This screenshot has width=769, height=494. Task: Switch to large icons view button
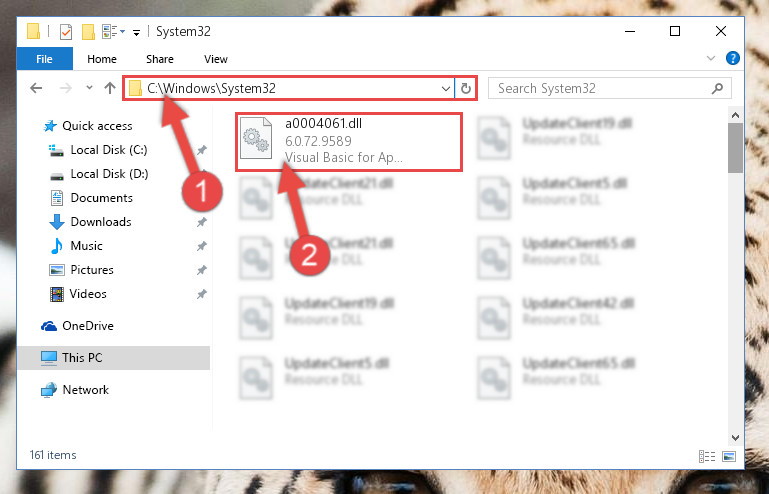729,457
